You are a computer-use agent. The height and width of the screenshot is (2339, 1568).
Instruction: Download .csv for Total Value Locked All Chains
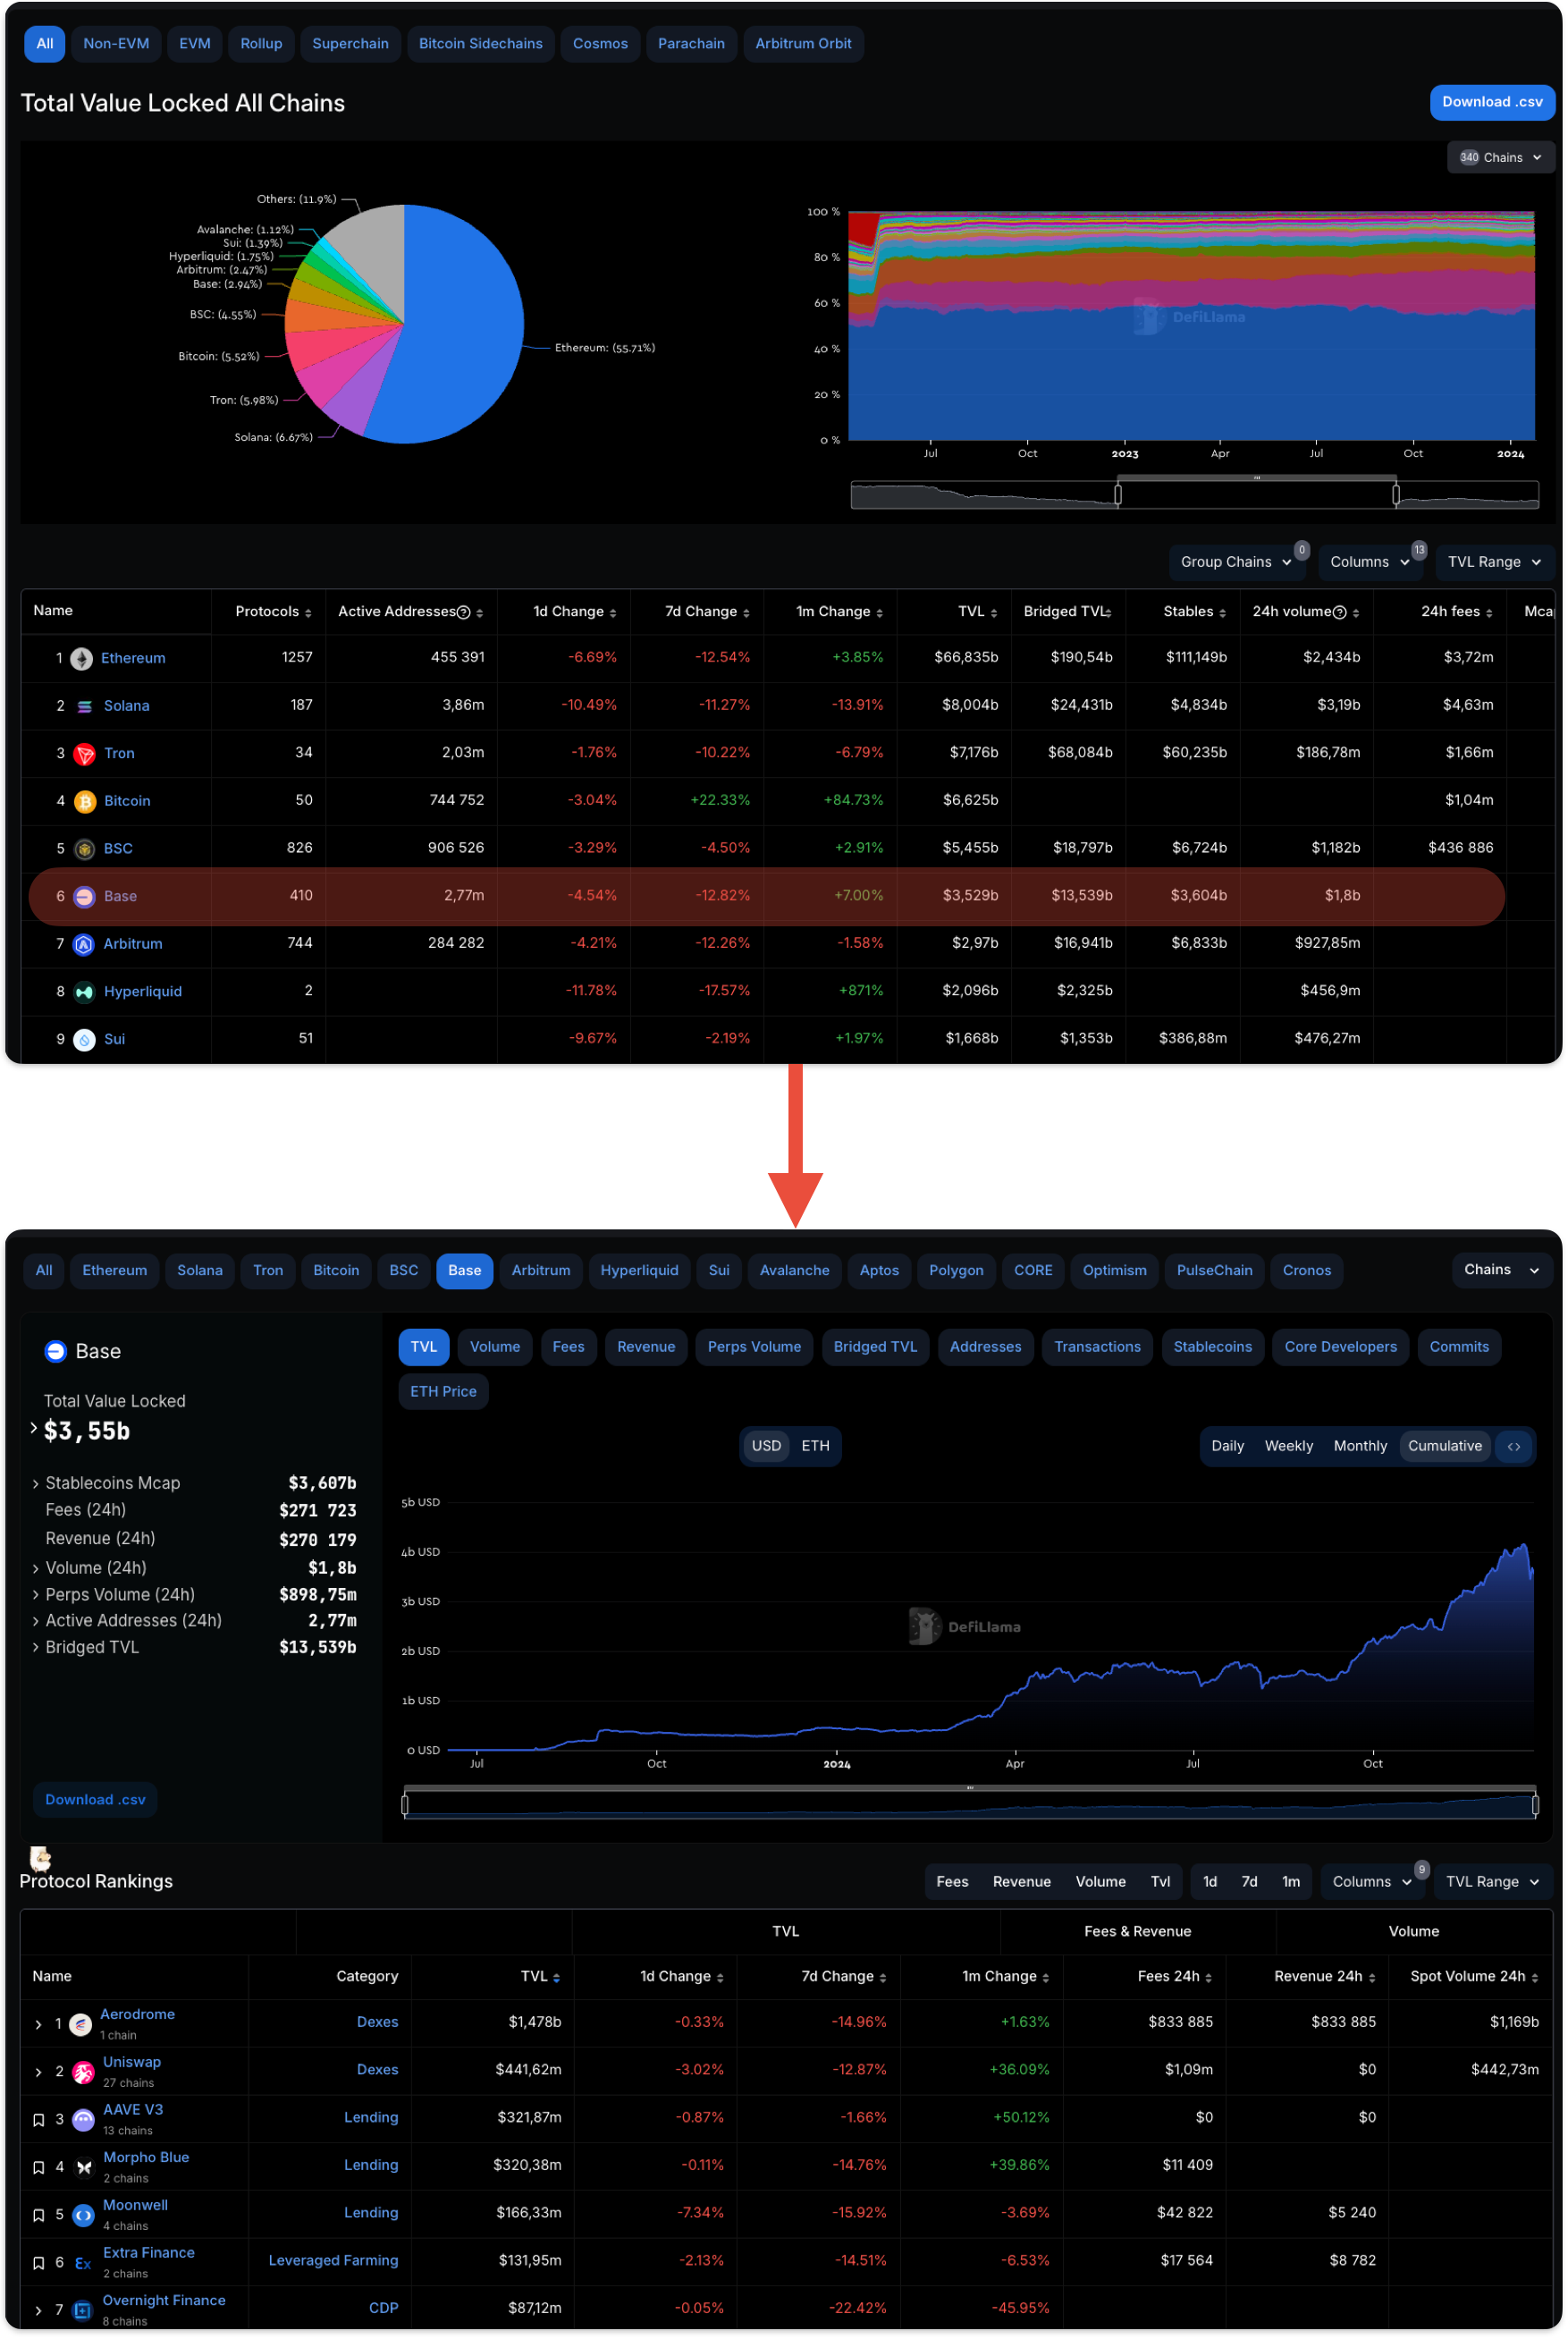pyautogui.click(x=1491, y=102)
